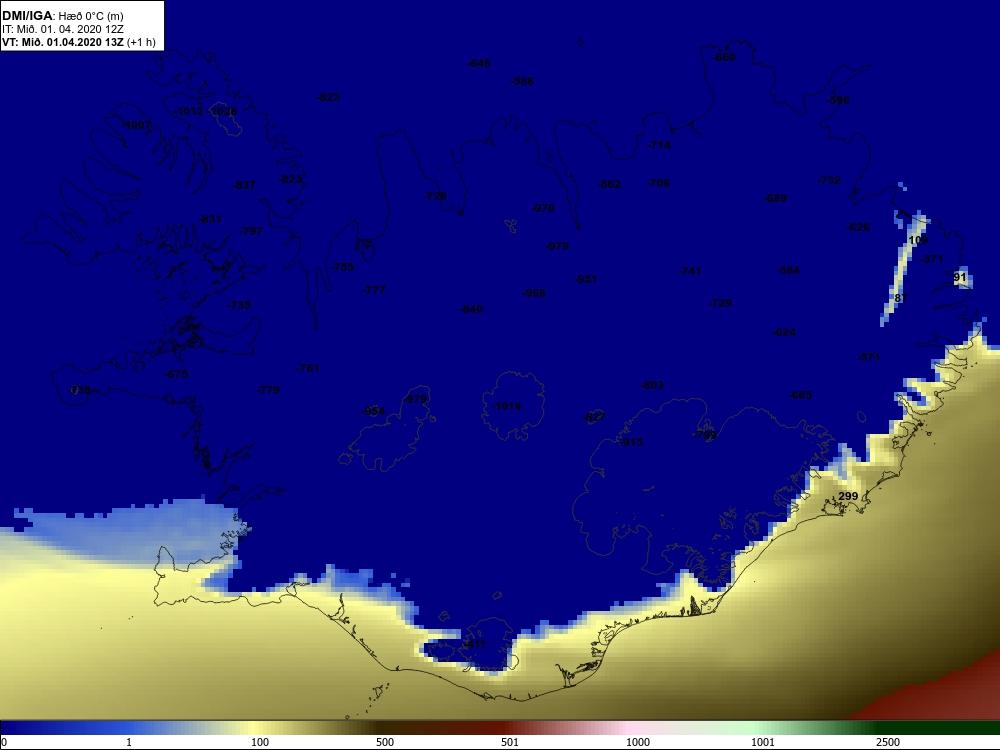Click the map value "-660"

[x=724, y=57]
